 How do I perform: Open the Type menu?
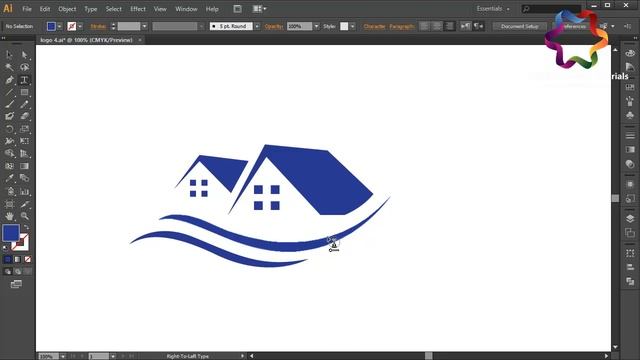click(x=91, y=9)
